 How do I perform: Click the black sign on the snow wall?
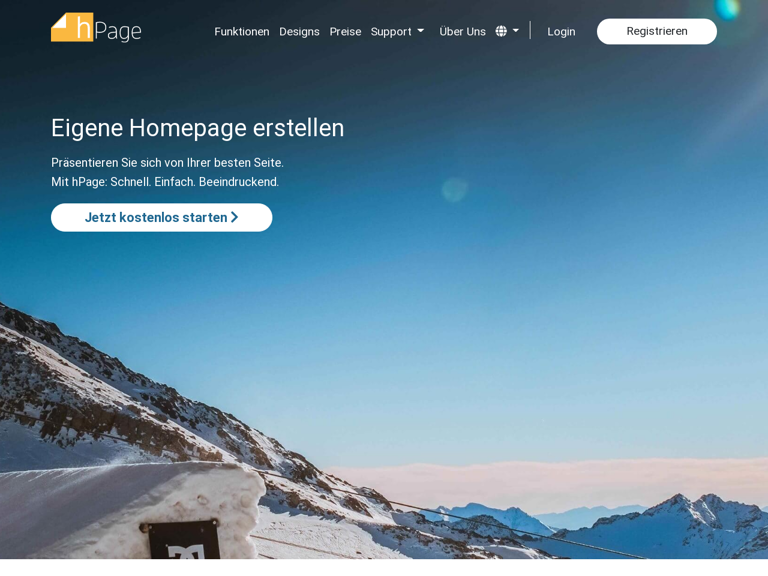[183, 539]
